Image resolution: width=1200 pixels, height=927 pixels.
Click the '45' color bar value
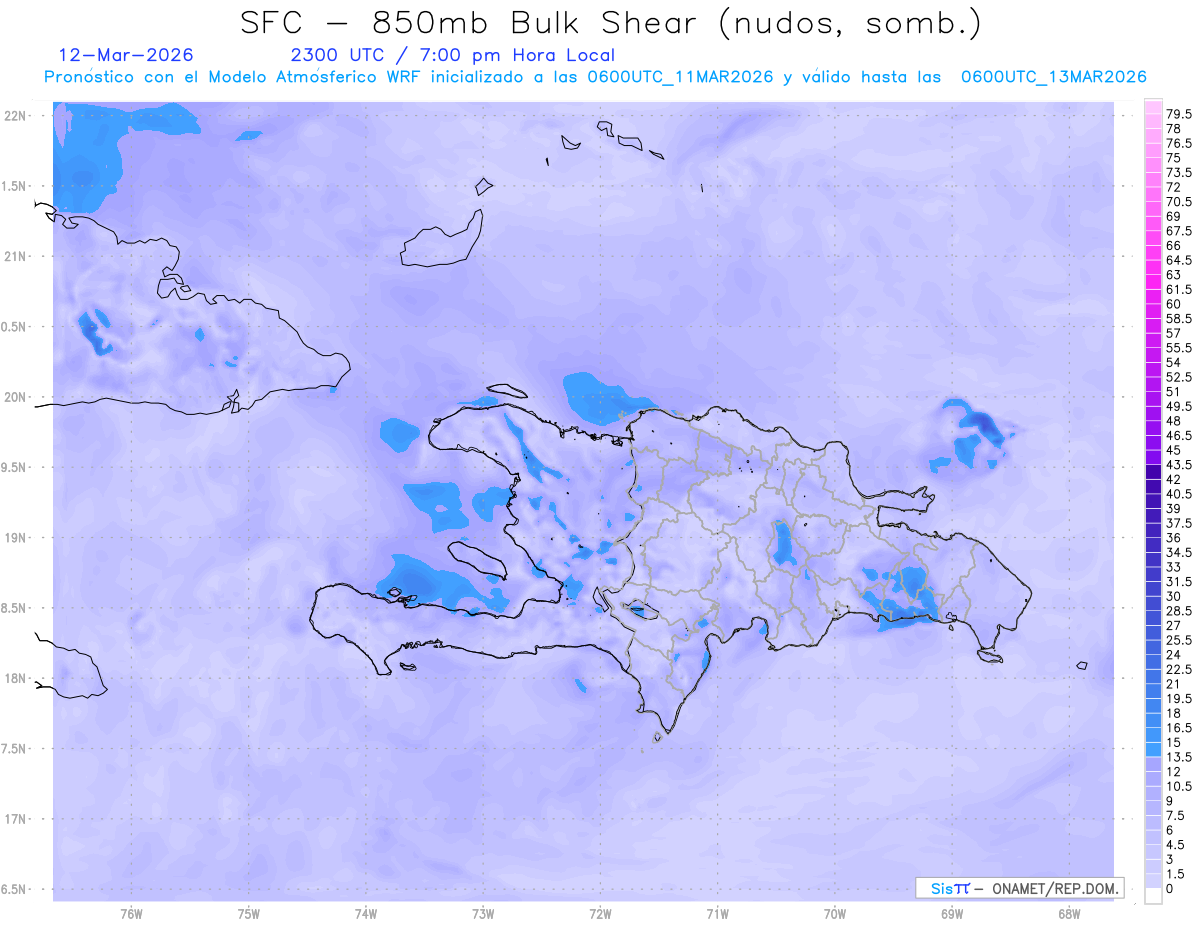(x=1174, y=450)
